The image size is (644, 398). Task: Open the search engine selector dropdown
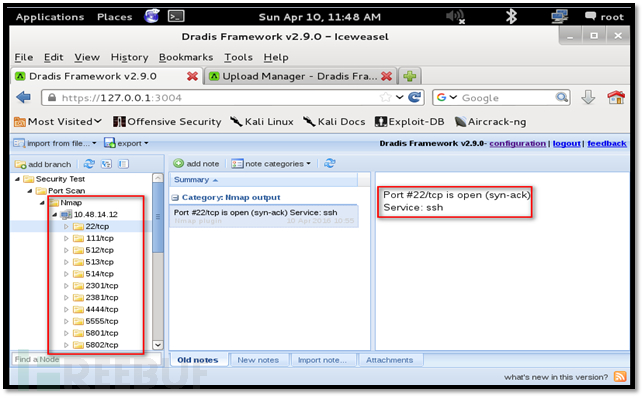point(447,97)
